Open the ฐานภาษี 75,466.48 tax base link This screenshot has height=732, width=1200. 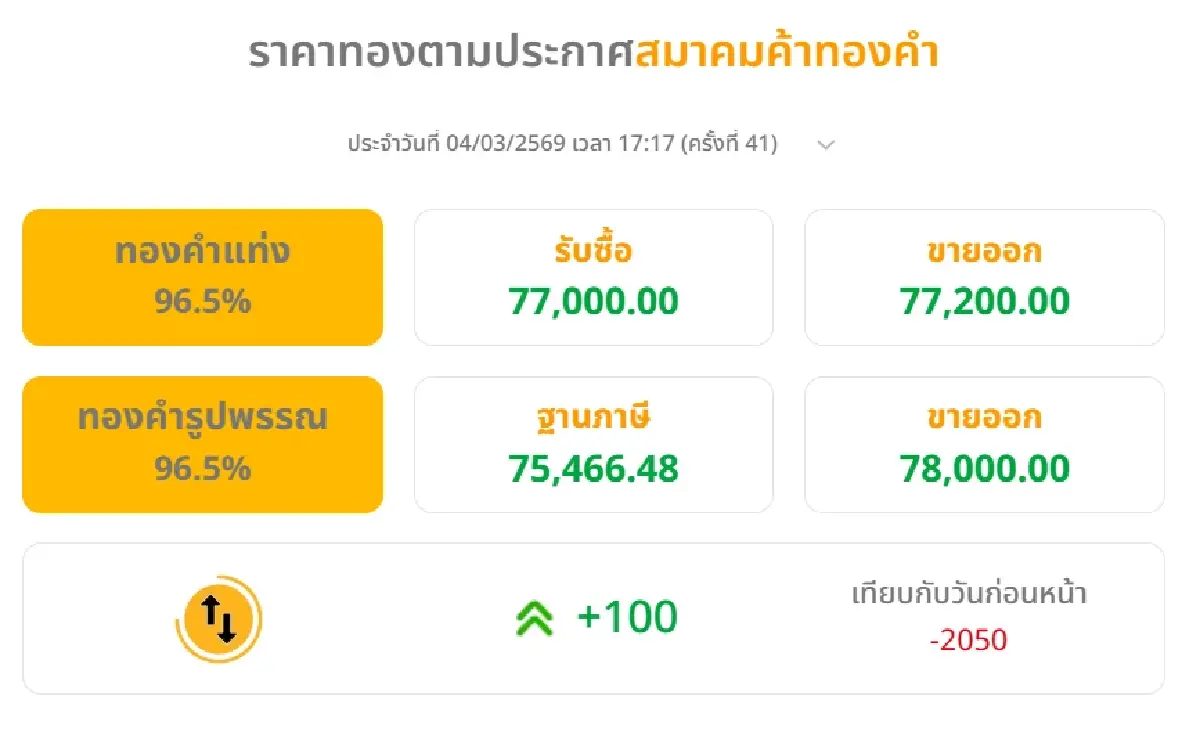pyautogui.click(x=593, y=467)
